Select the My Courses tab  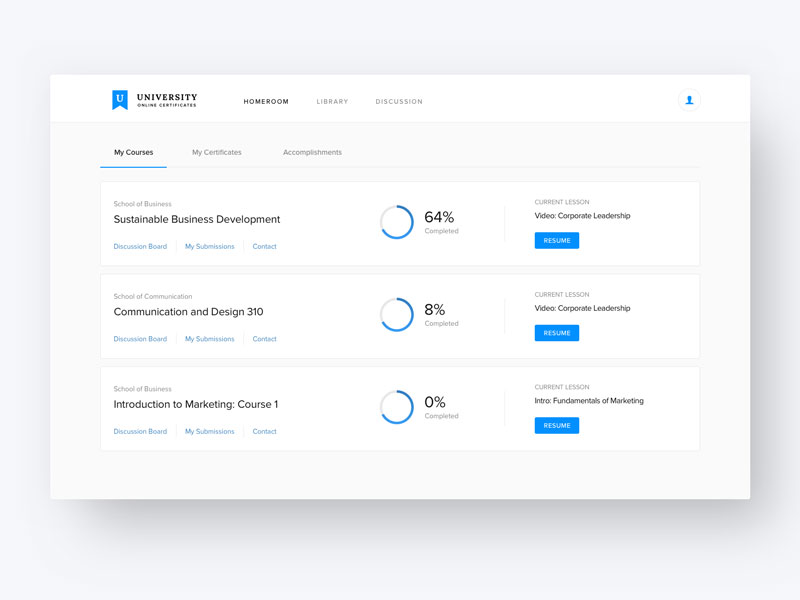pos(134,152)
